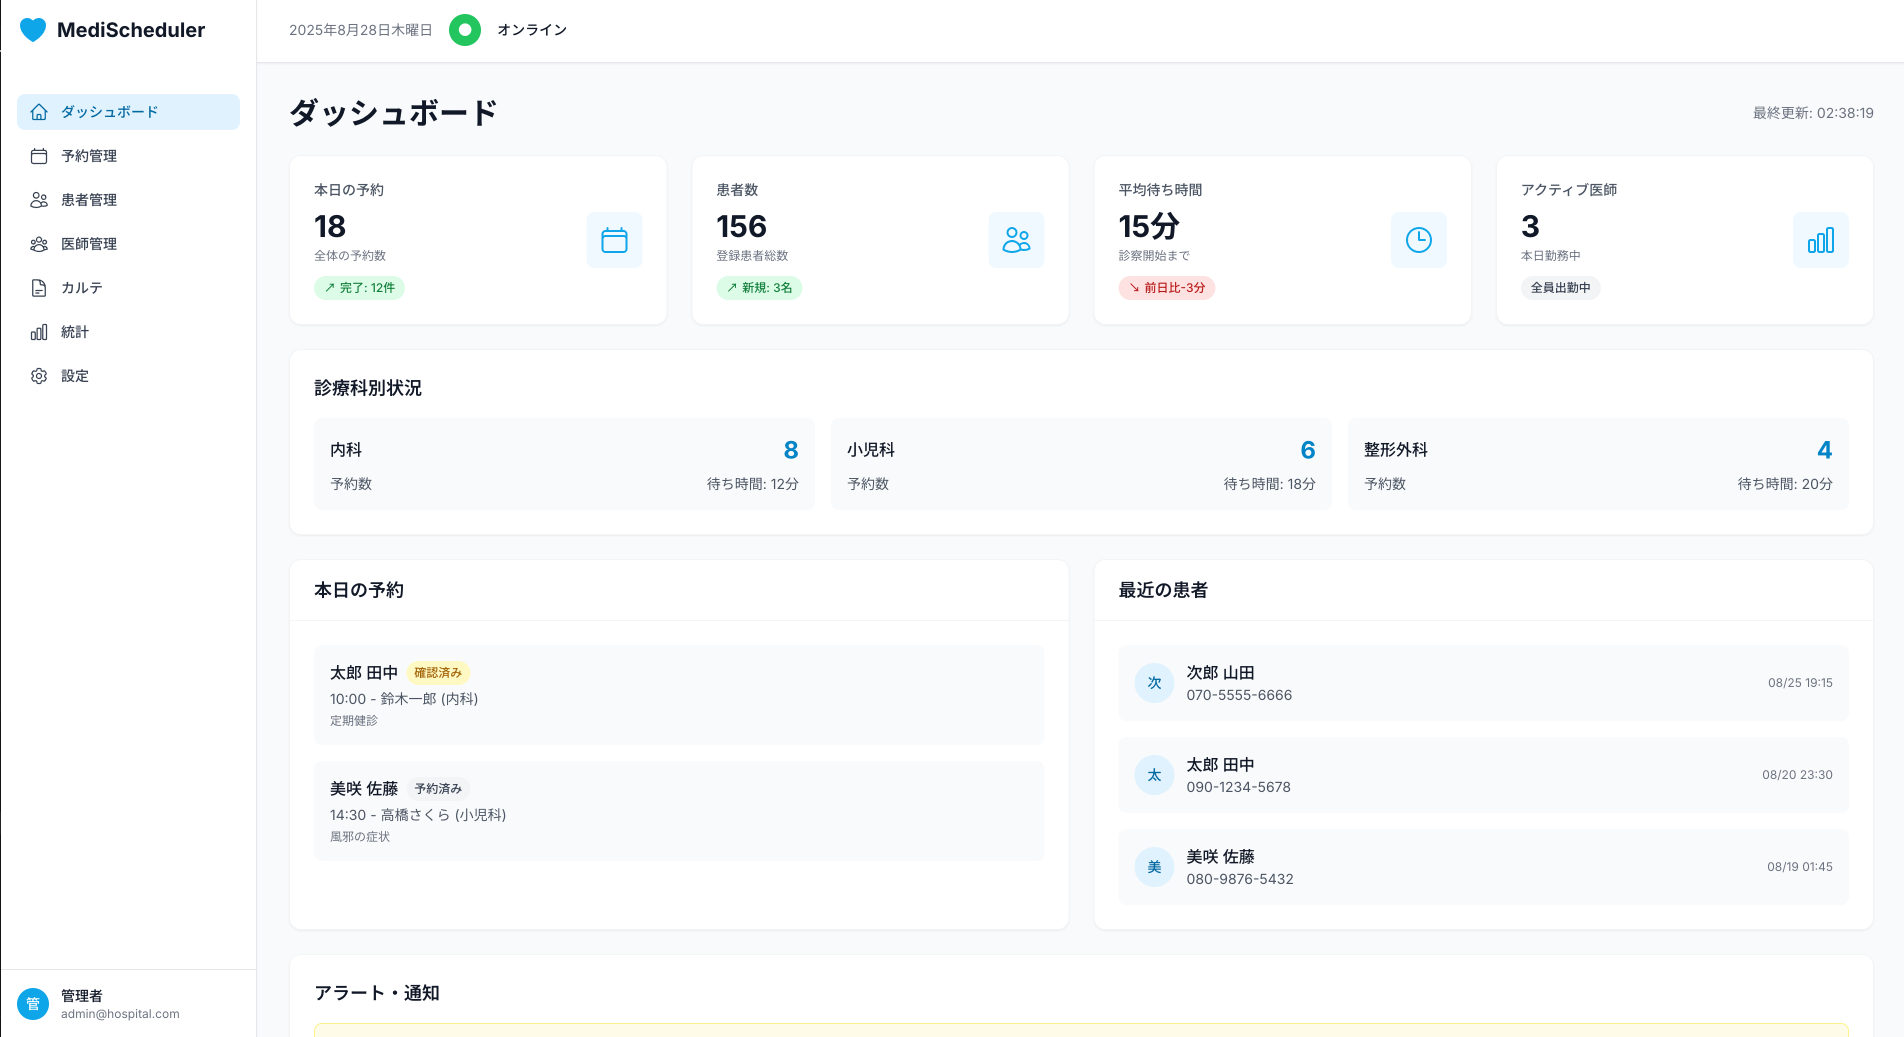Click the MediScheduler heart logo icon

click(x=33, y=30)
